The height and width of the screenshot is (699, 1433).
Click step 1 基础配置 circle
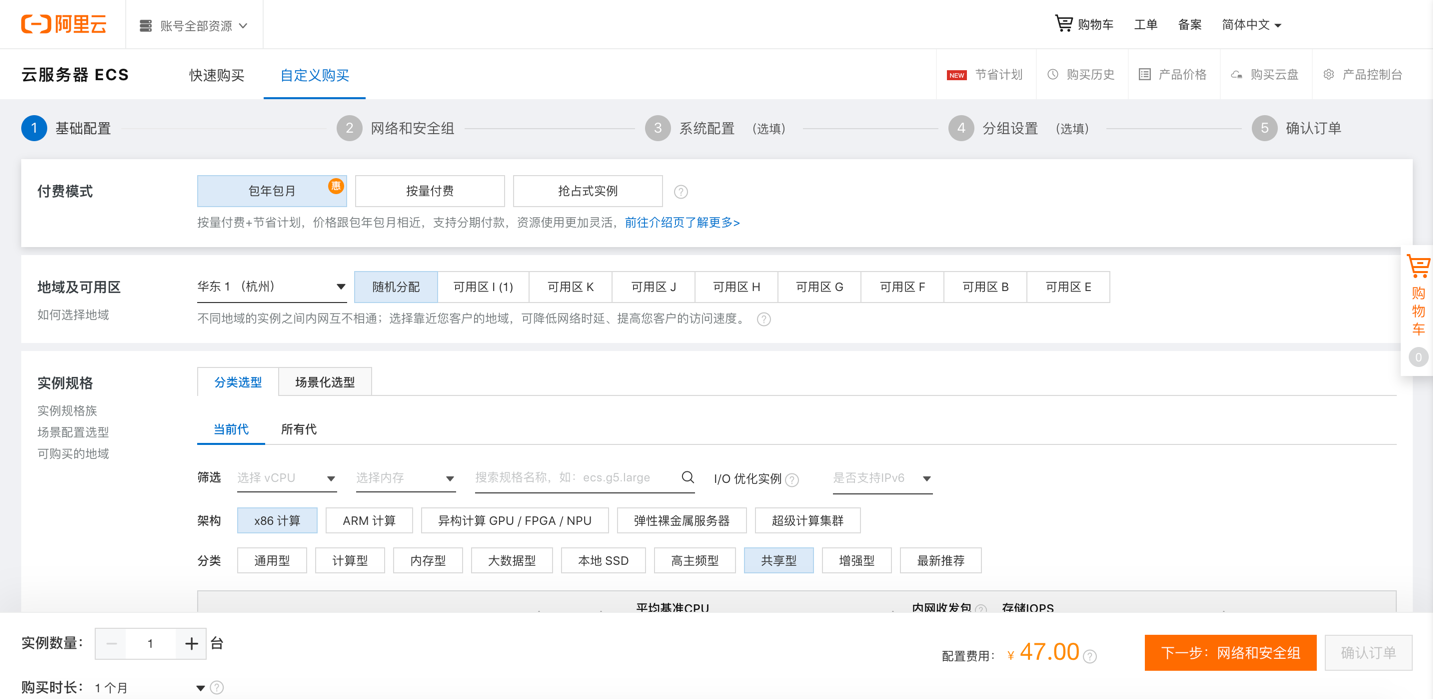tap(34, 128)
